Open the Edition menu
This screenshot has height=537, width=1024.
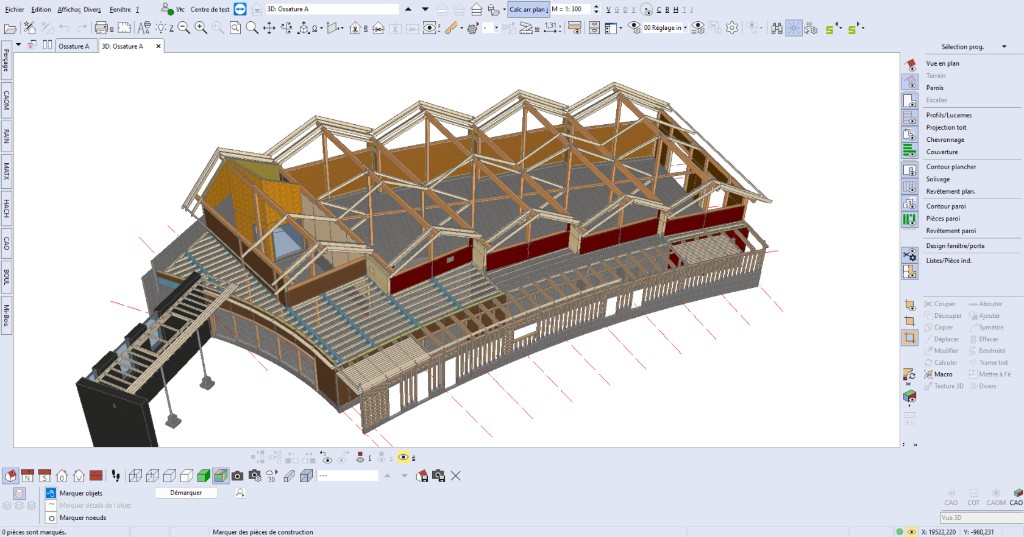41,10
